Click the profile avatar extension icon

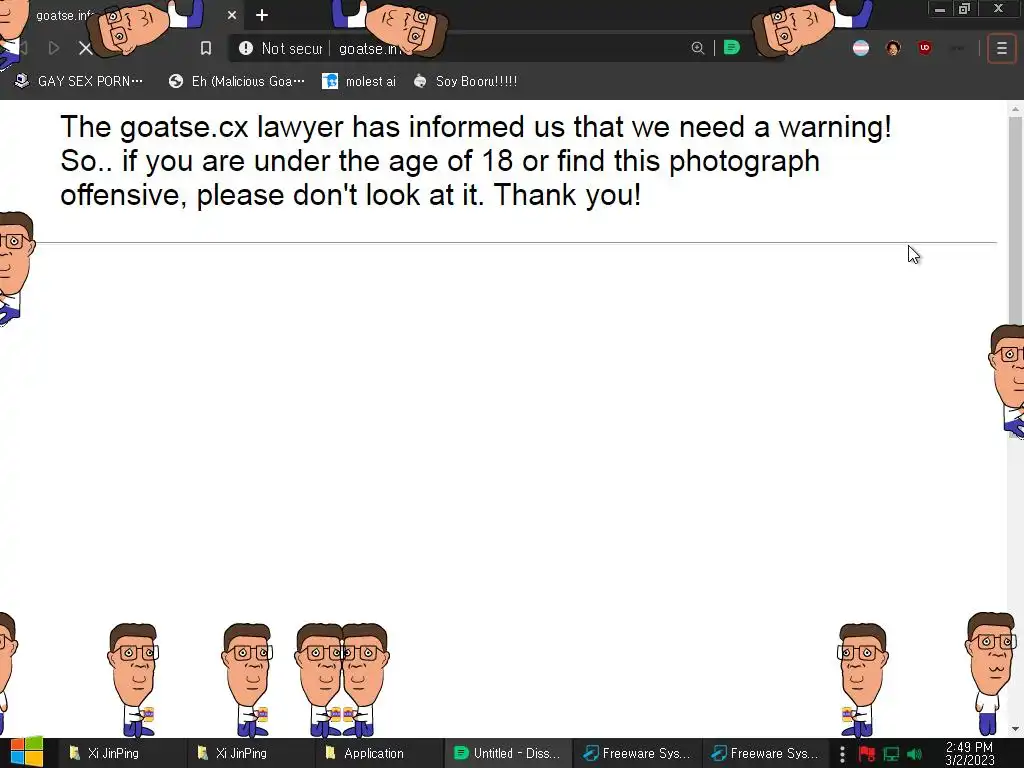893,48
